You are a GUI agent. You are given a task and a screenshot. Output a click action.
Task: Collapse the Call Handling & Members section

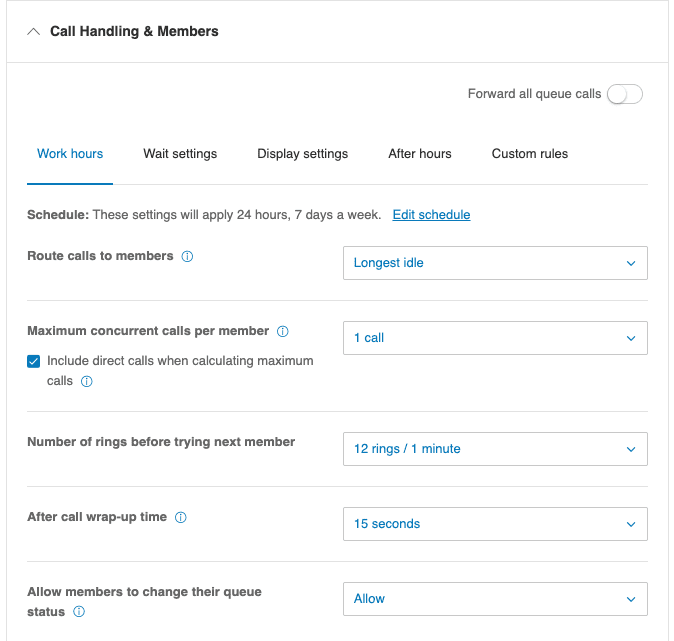(x=33, y=32)
